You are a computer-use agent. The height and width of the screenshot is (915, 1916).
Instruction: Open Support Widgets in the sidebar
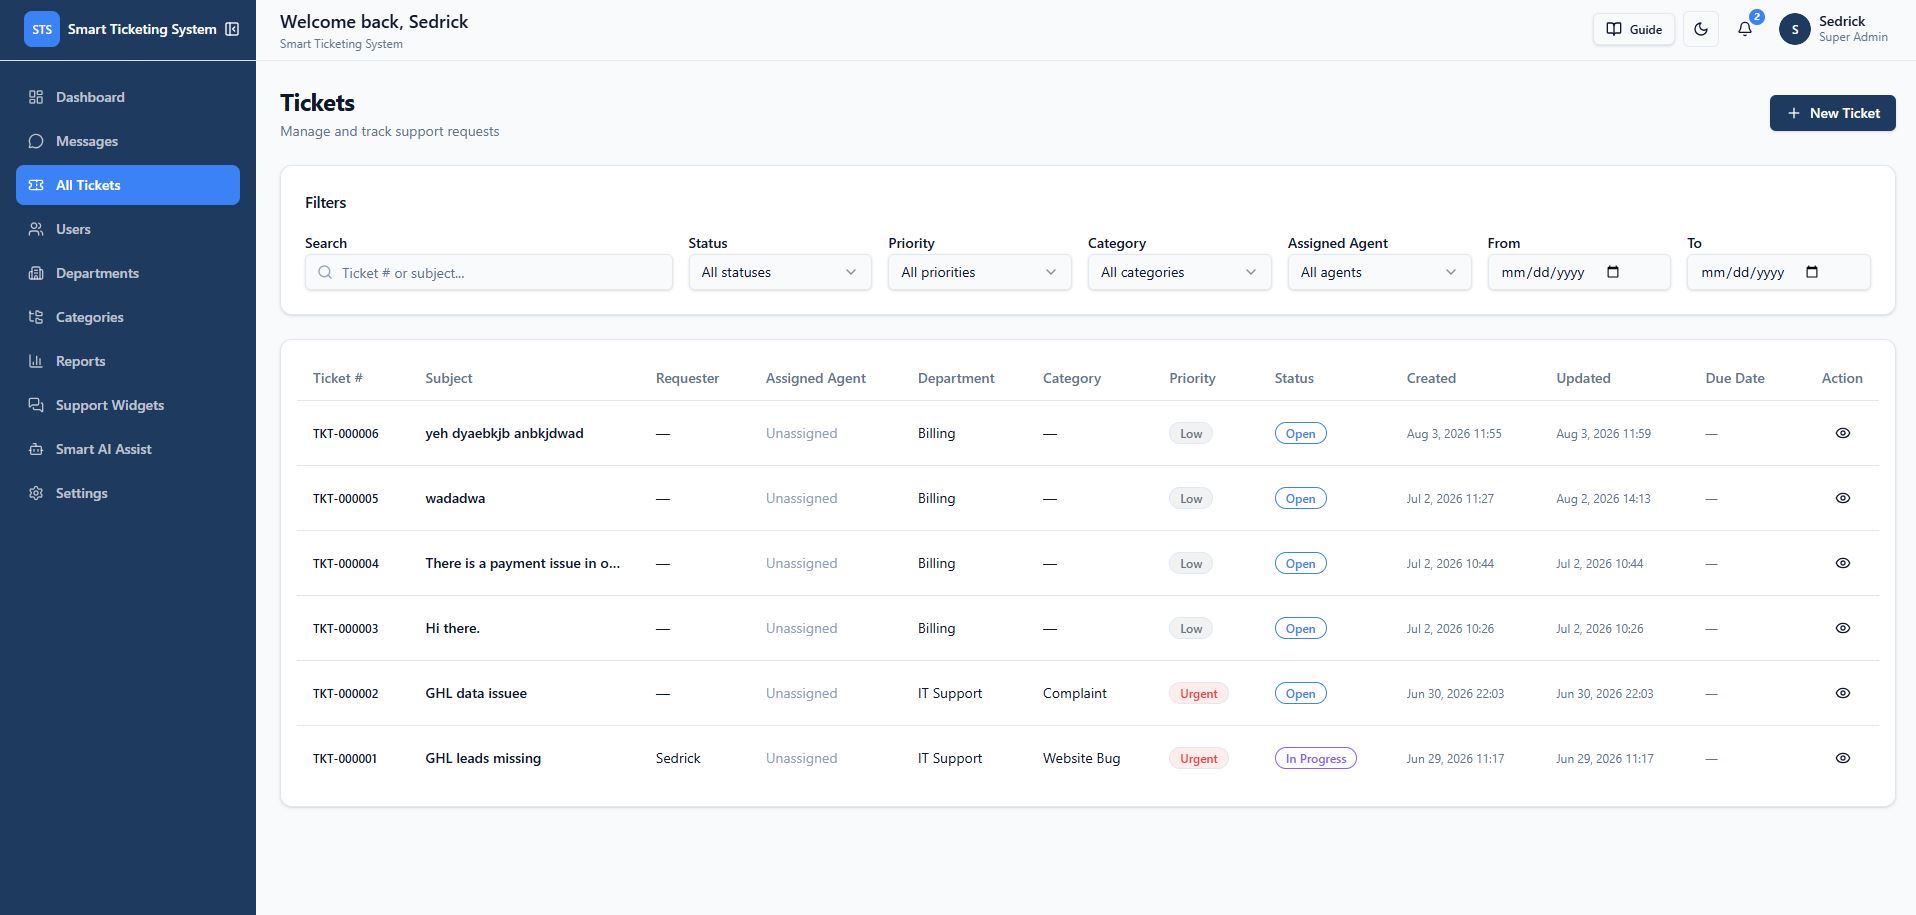128,405
